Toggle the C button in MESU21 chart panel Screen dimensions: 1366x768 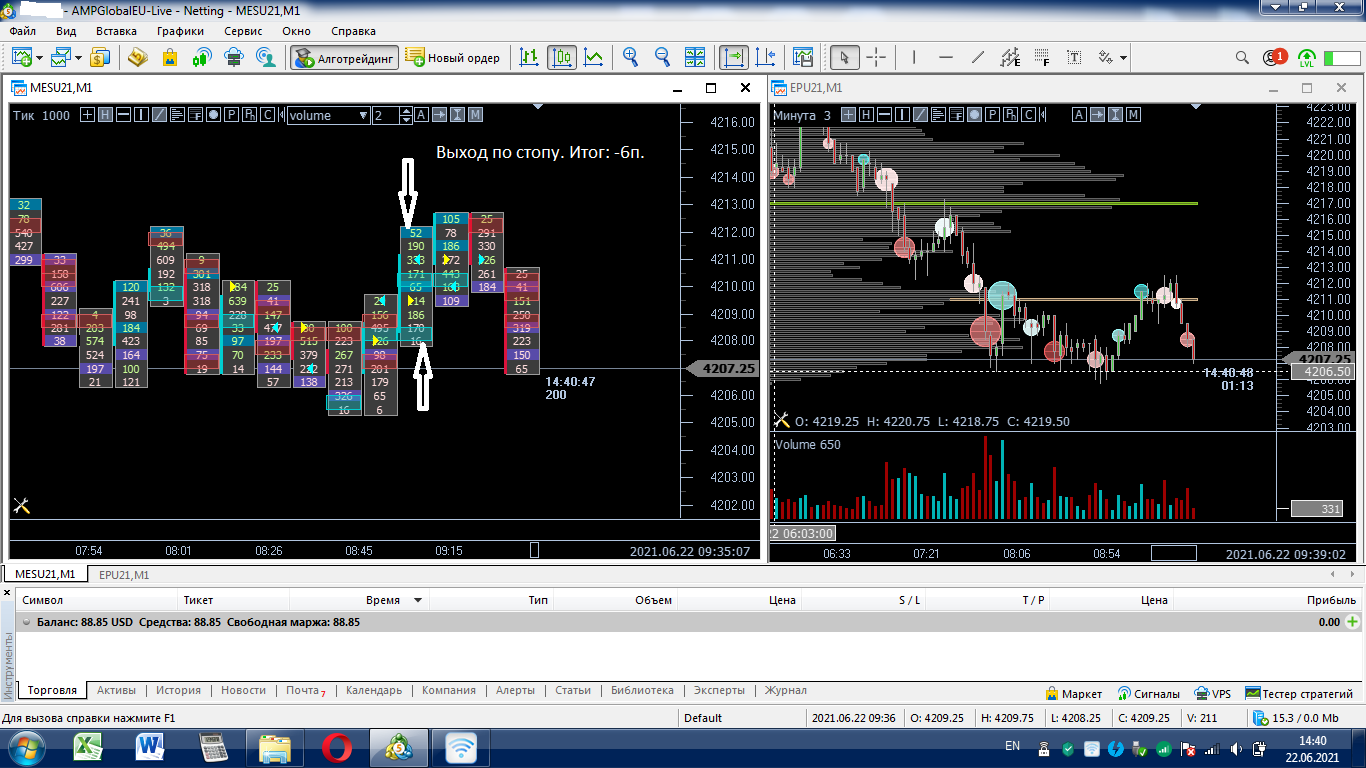[x=267, y=115]
